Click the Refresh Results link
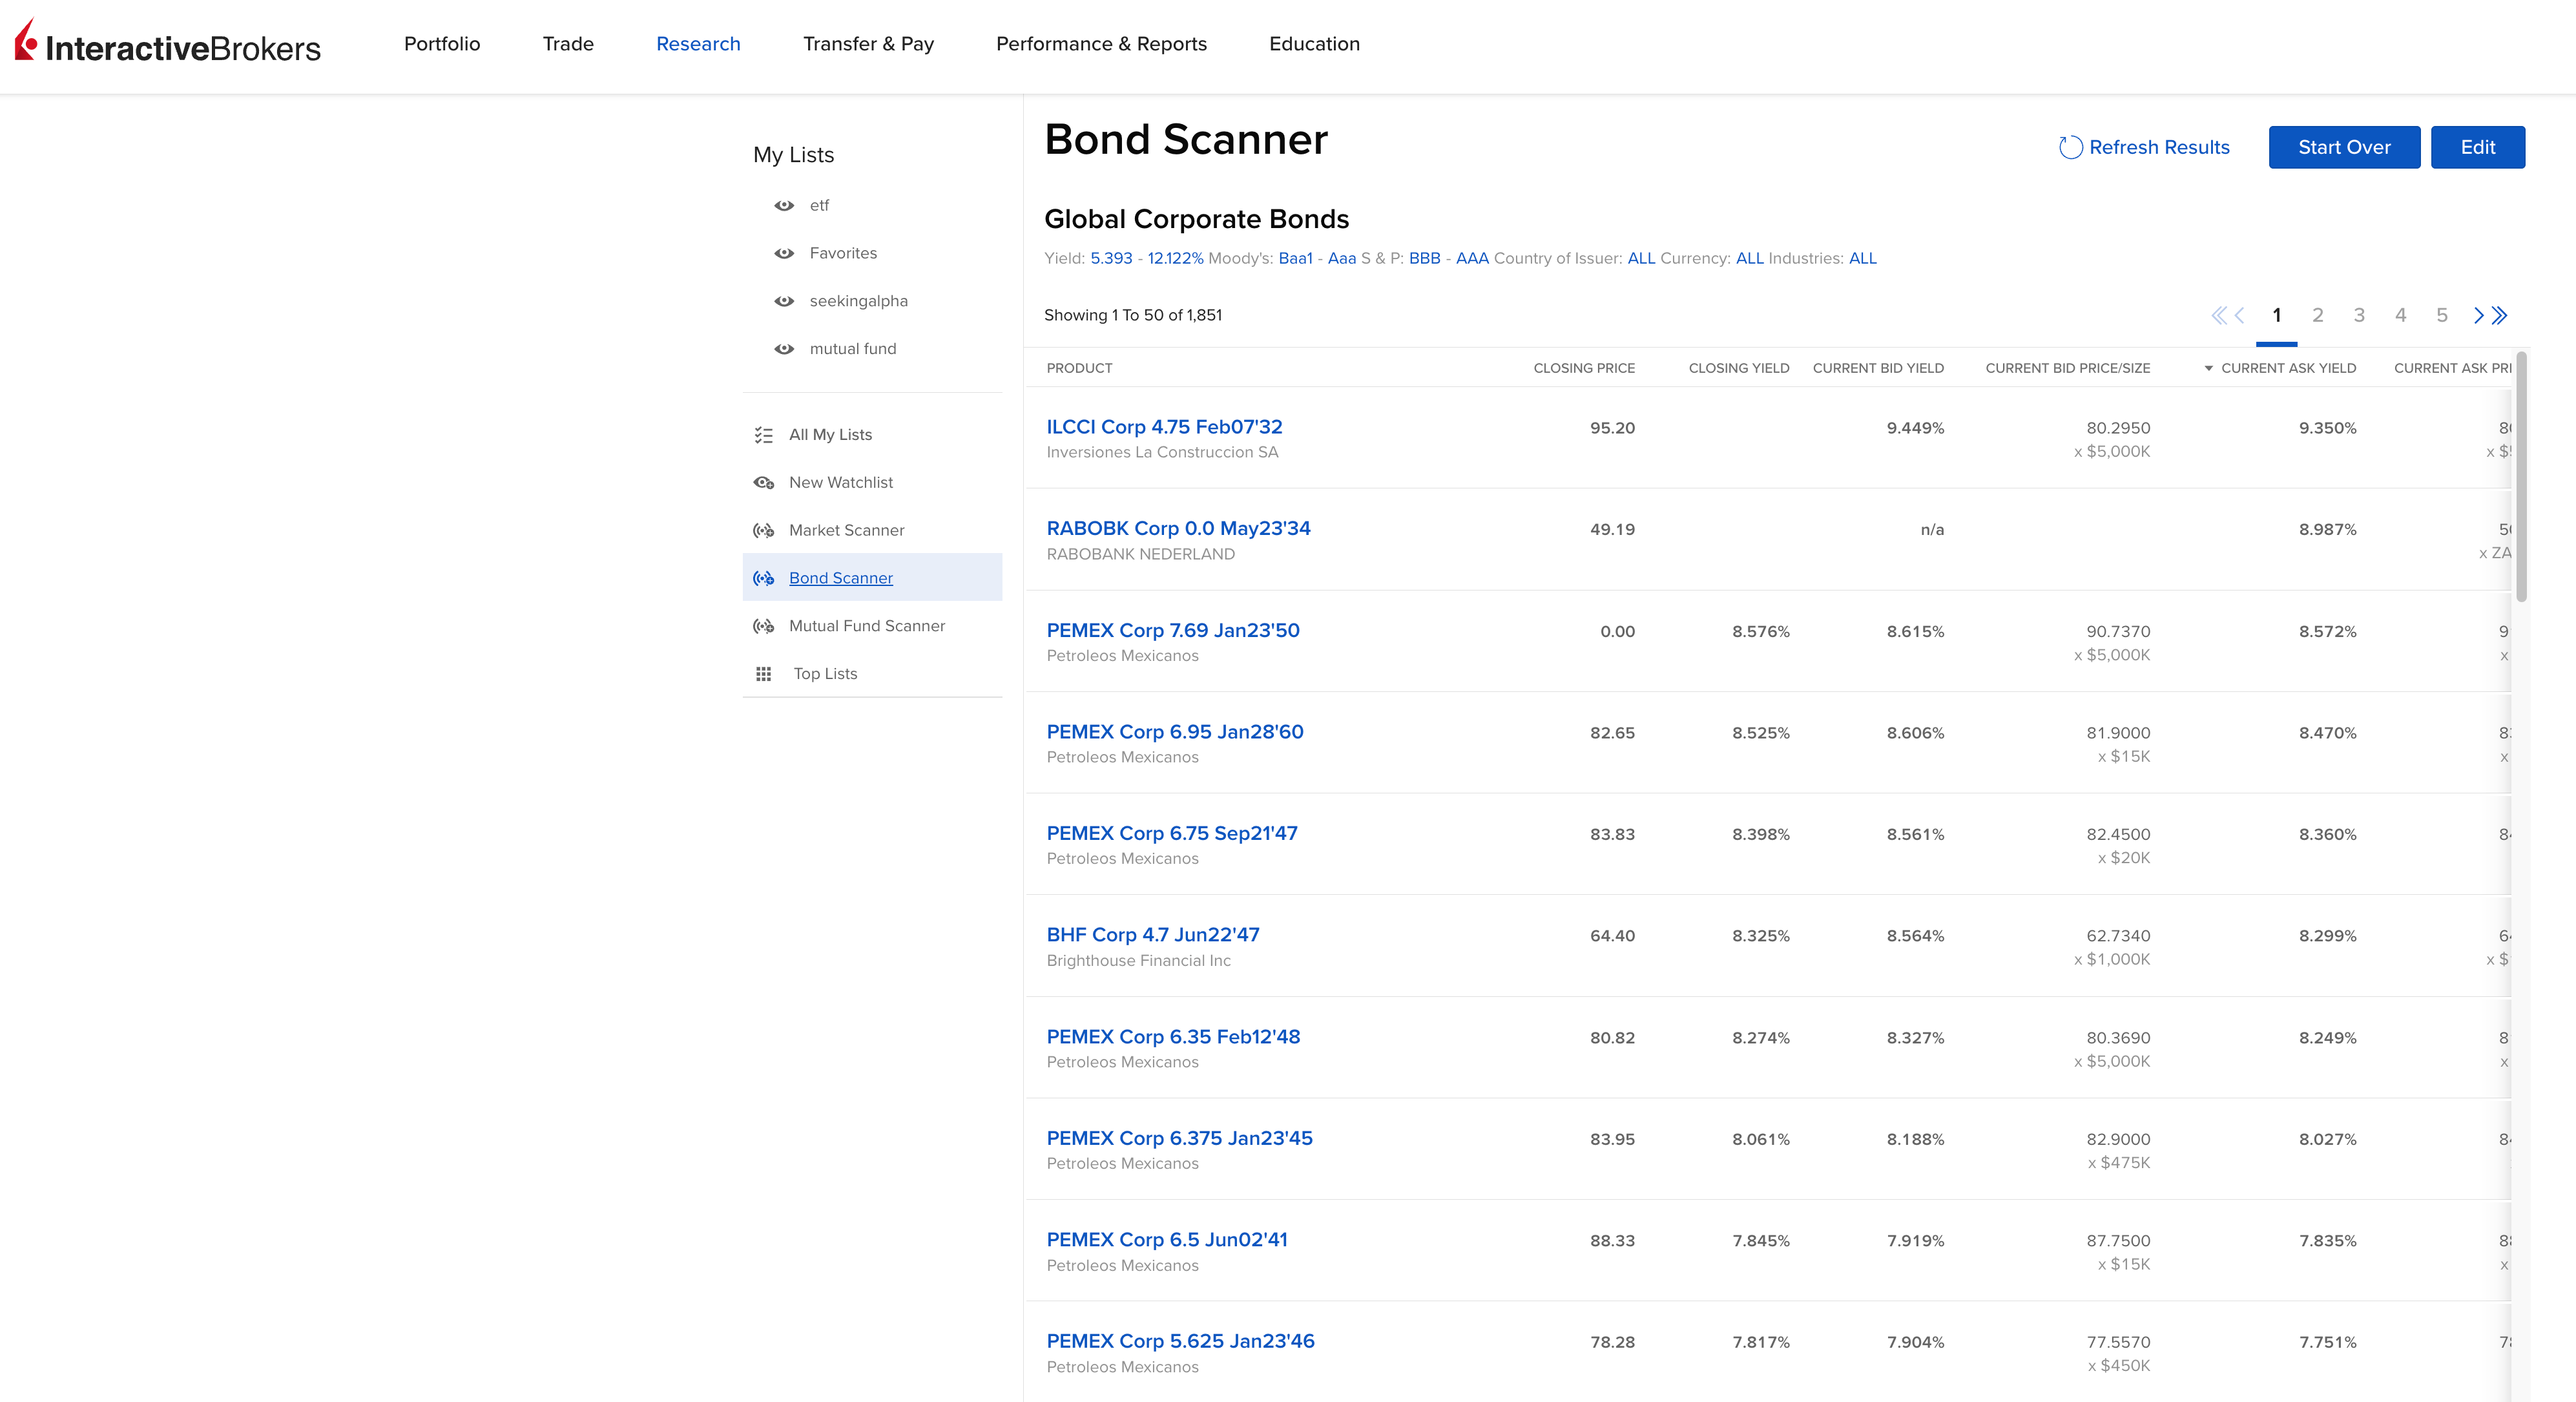Screen dimensions: 2576x1402 [2159, 148]
